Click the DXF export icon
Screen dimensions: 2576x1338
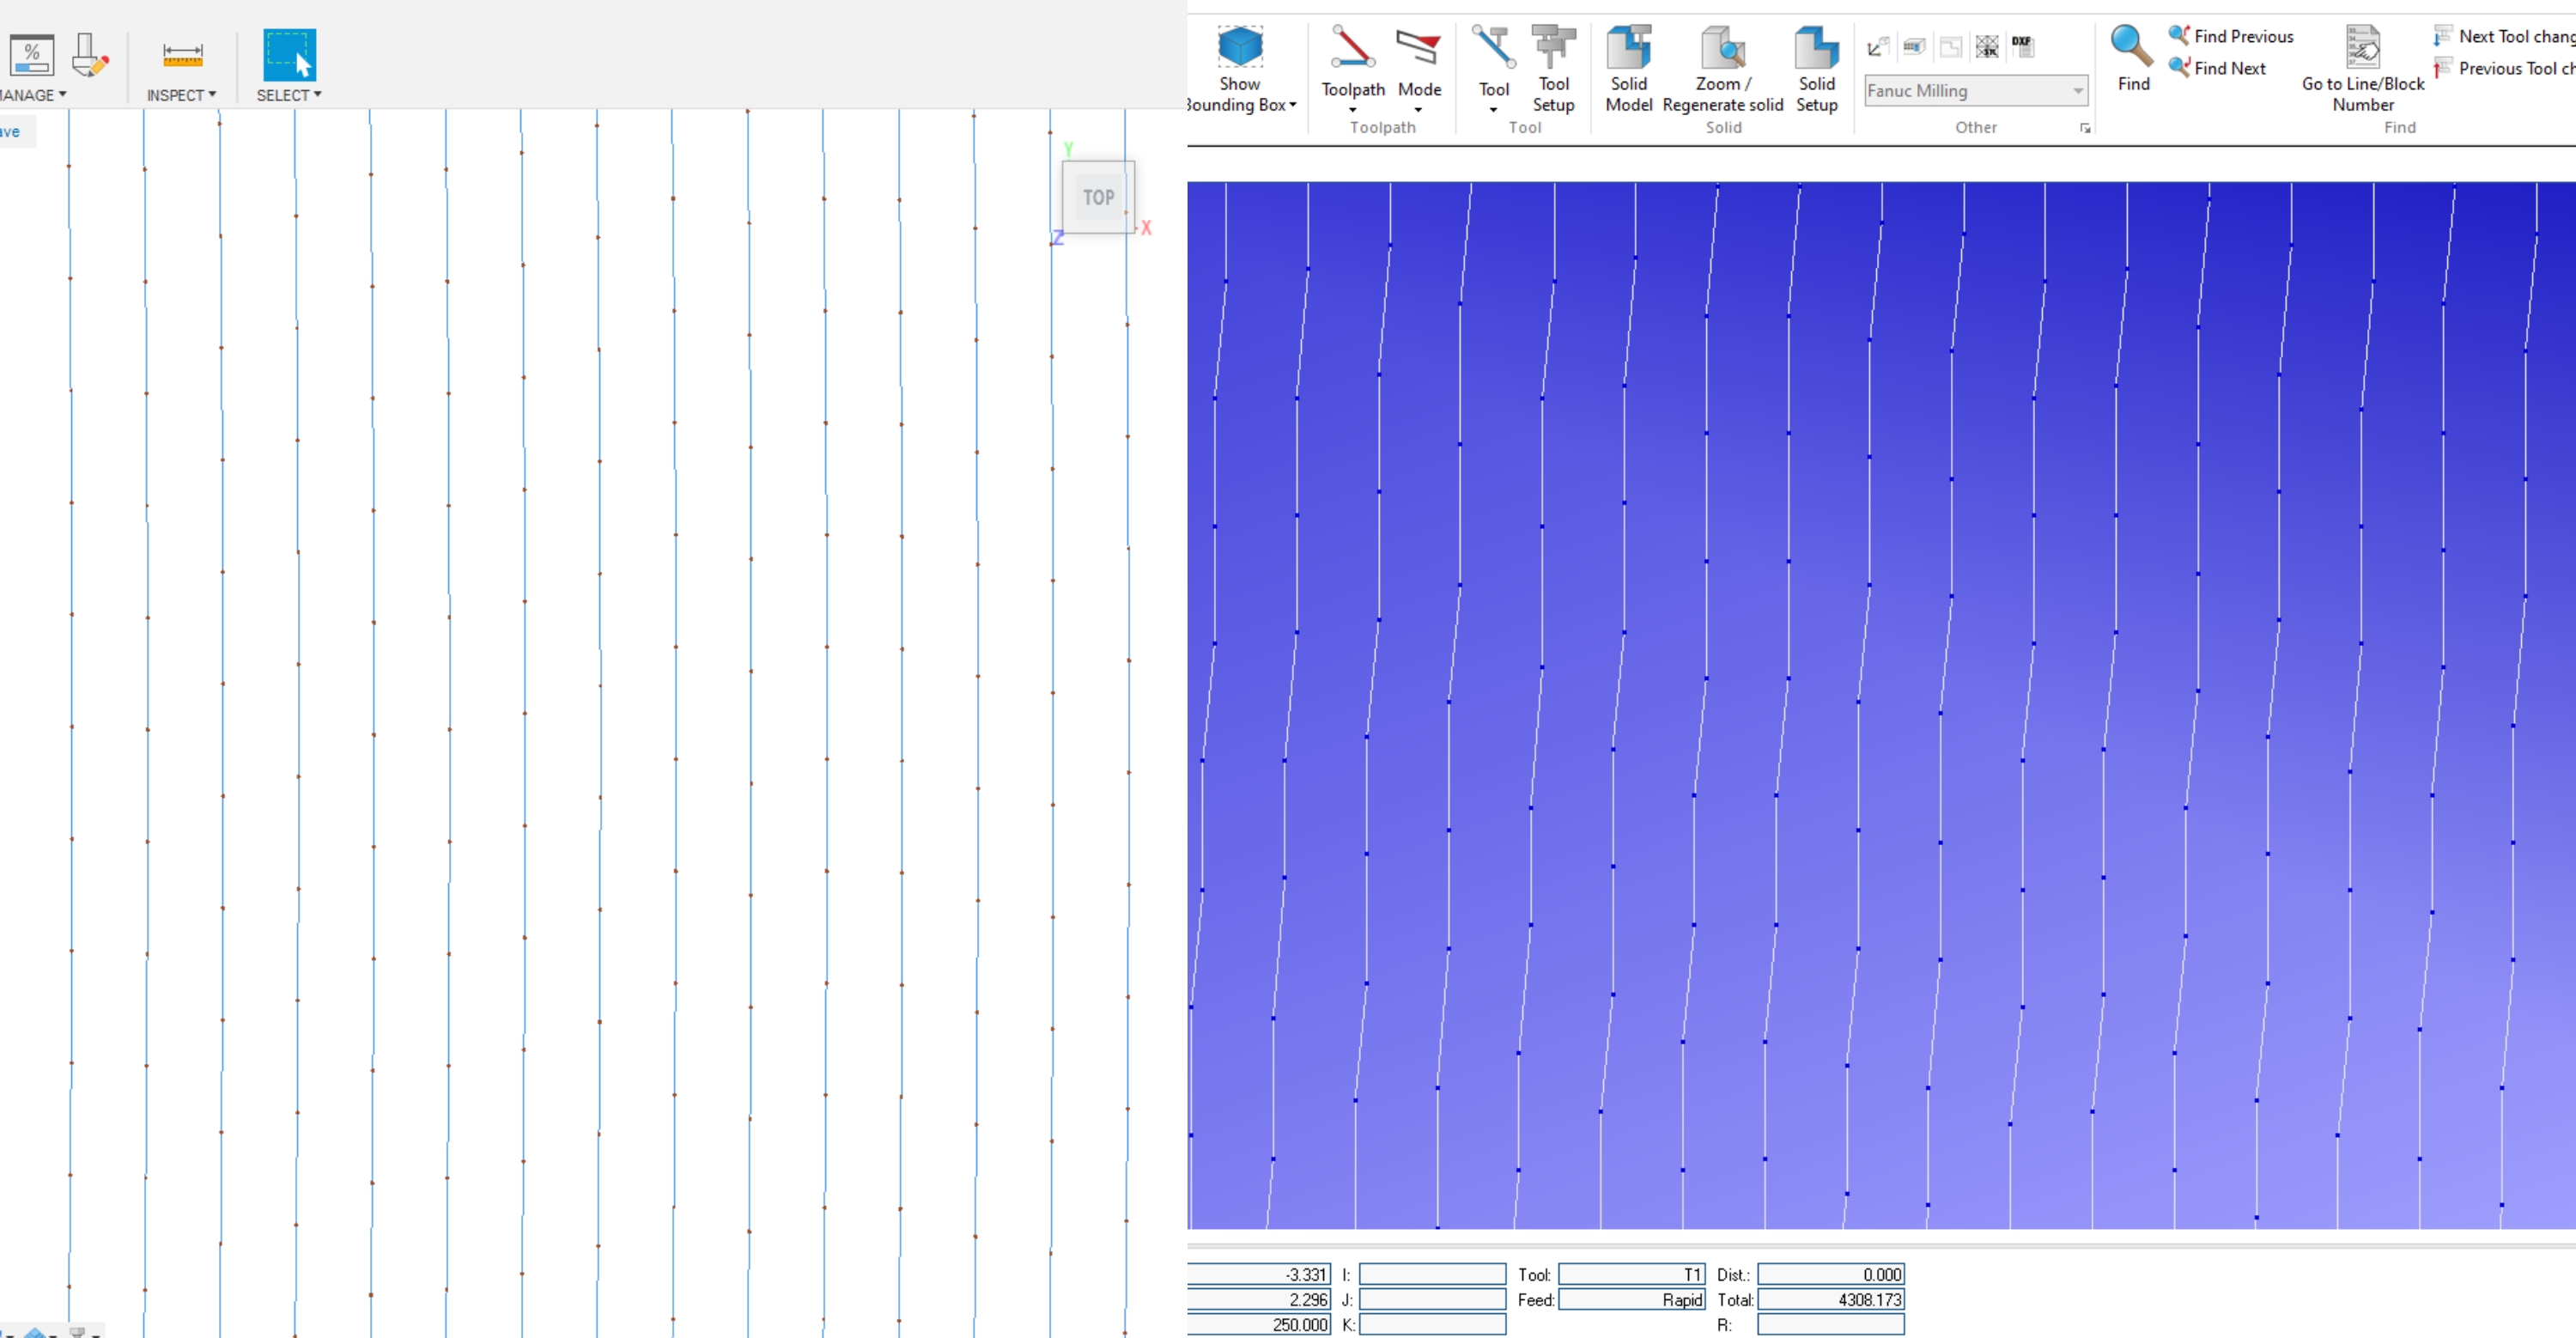point(2022,46)
